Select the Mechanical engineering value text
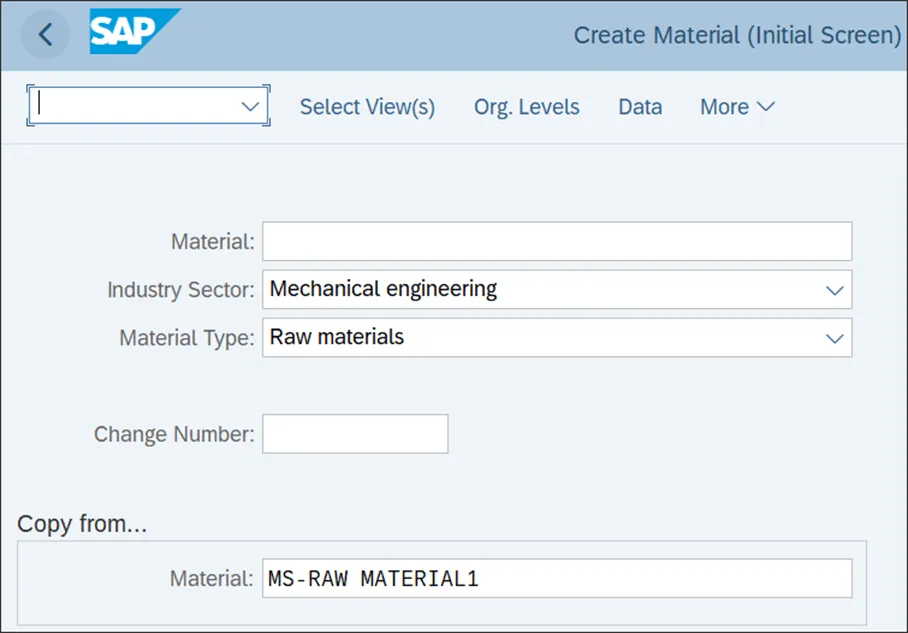Image resolution: width=908 pixels, height=633 pixels. click(383, 289)
